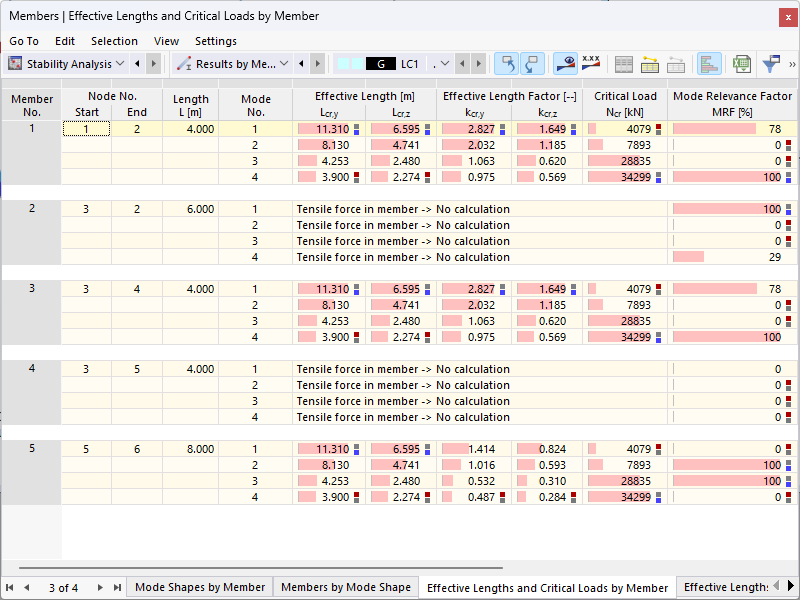
Task: Select the jump-to-graphic arrow icon
Action: [x=508, y=63]
